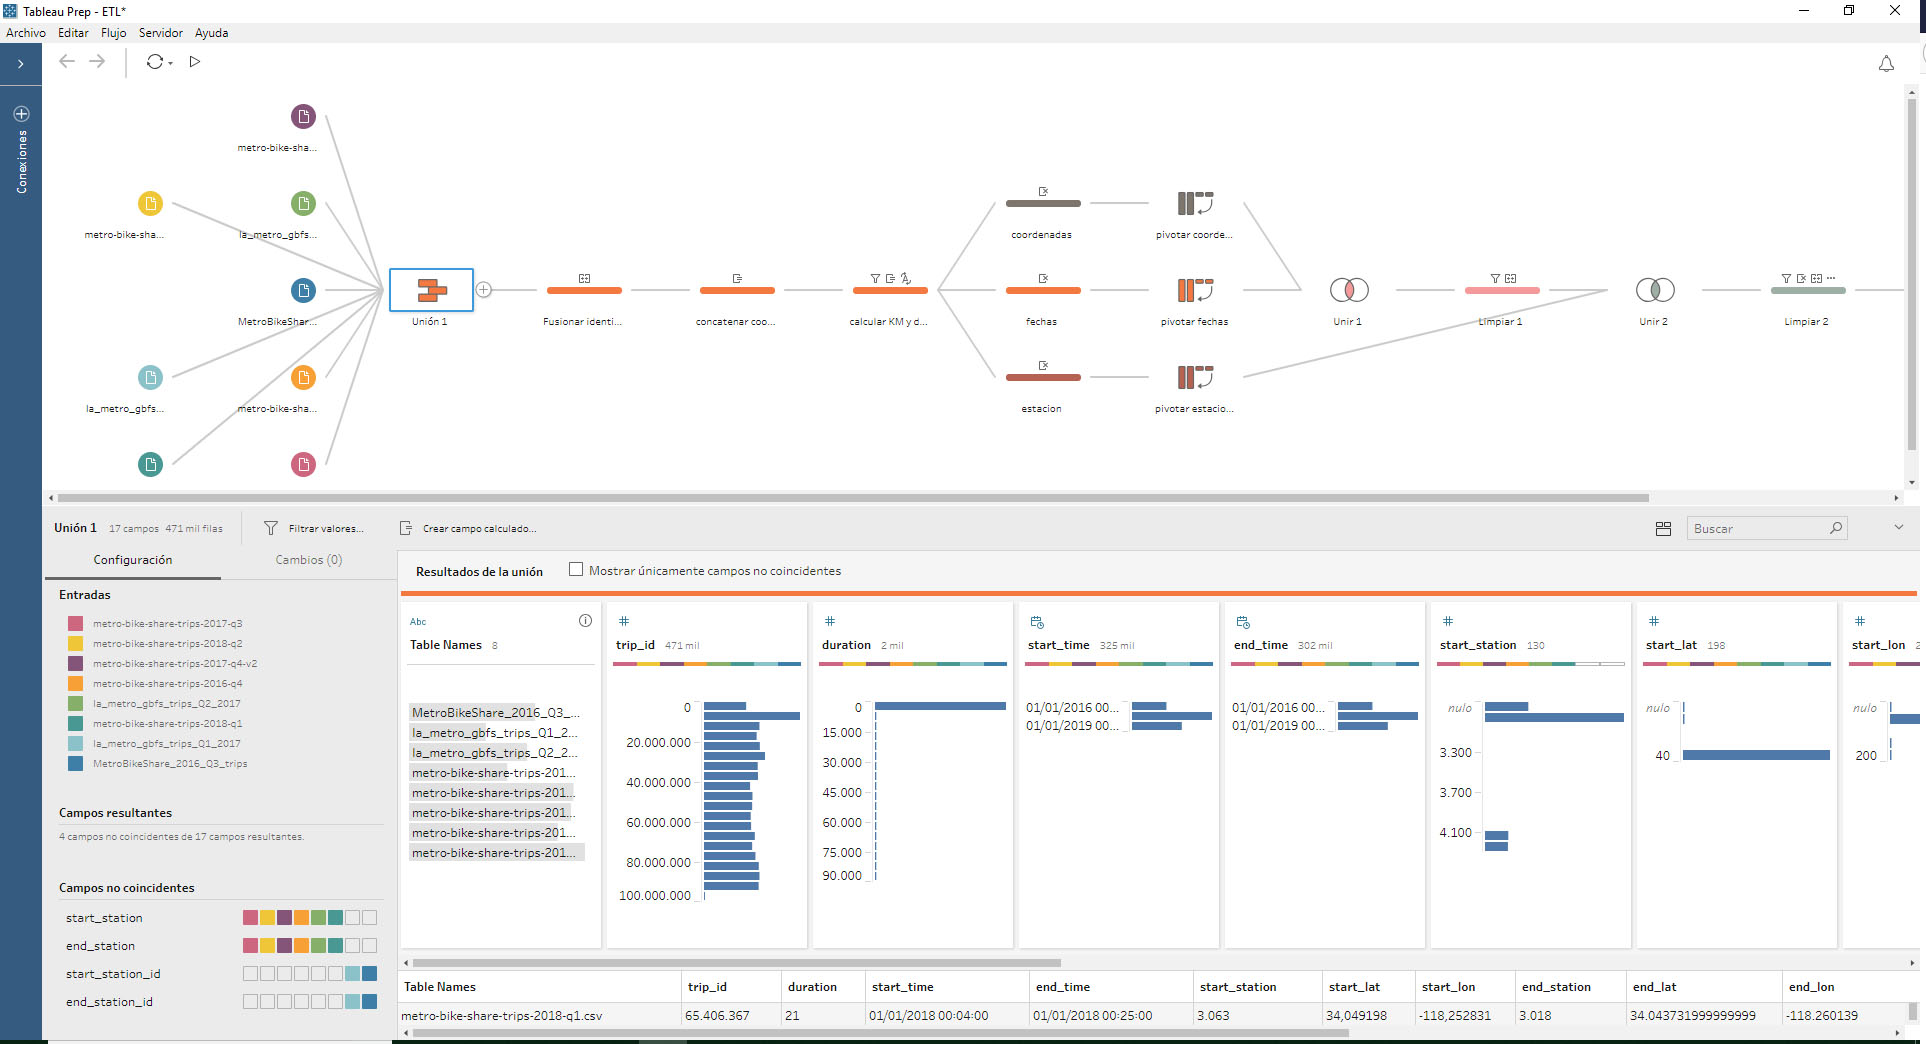This screenshot has height=1044, width=1926.
Task: Select the MetroBikeShar... blue input node
Action: (x=303, y=290)
